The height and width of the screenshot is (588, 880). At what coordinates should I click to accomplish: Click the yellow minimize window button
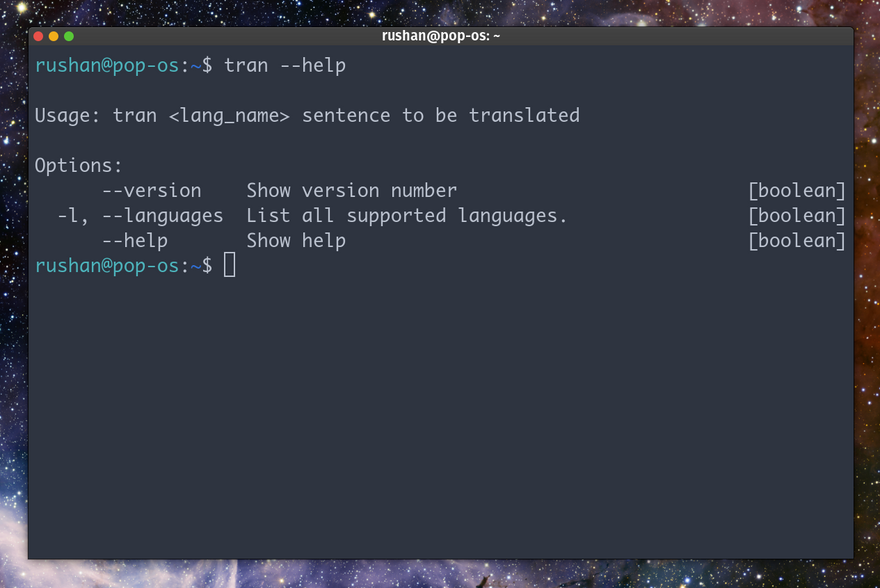tap(54, 36)
